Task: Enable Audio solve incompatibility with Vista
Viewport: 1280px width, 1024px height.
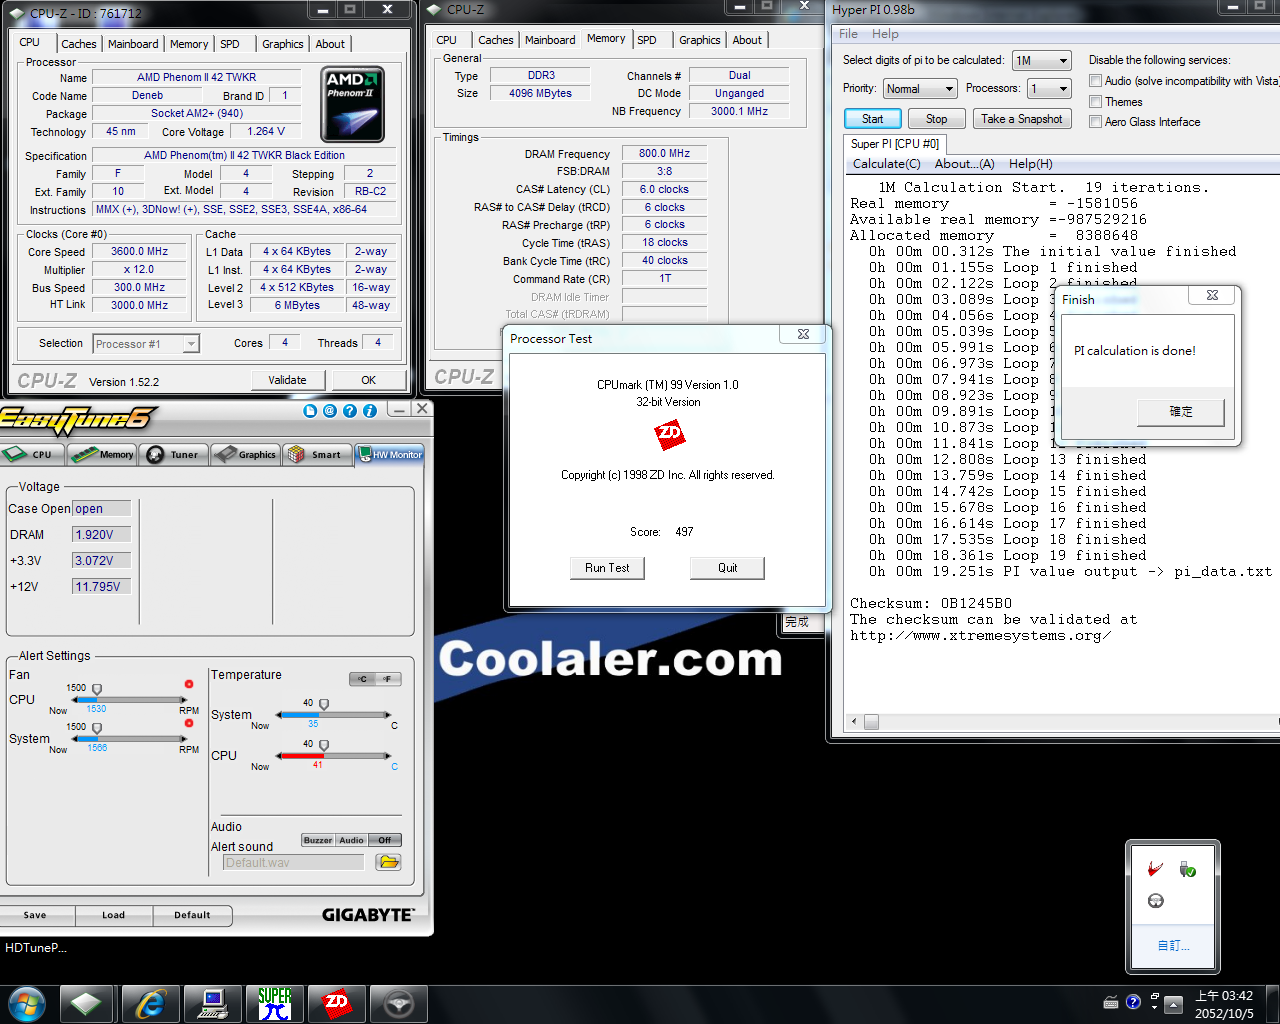Action: pyautogui.click(x=1095, y=81)
